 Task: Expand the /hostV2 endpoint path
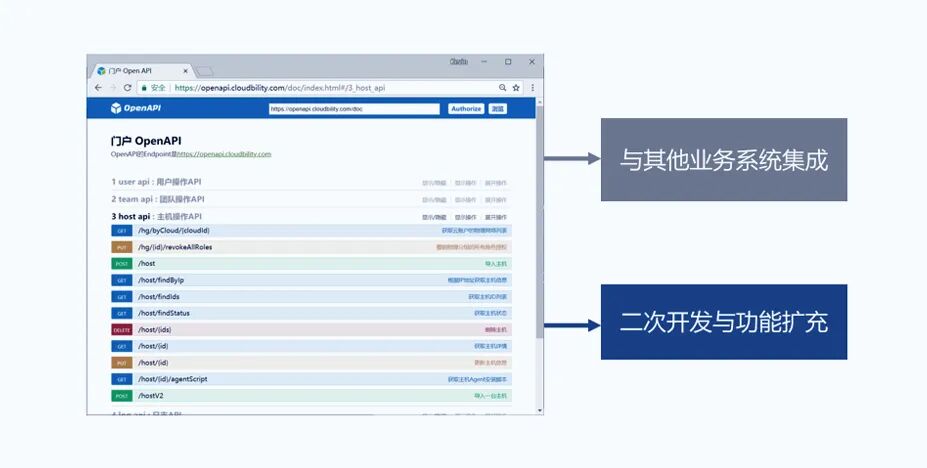pos(151,396)
